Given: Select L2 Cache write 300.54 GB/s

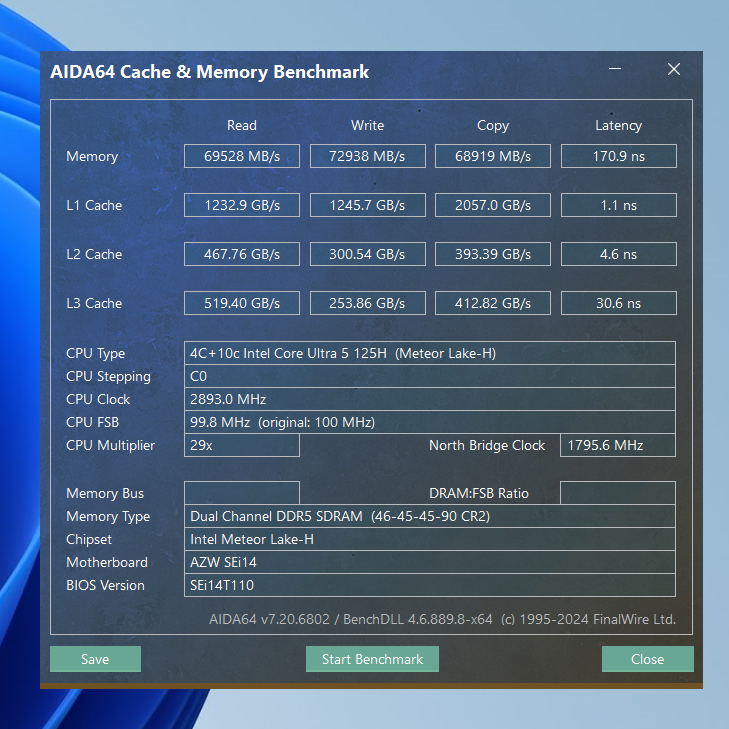Looking at the screenshot, I should point(367,254).
